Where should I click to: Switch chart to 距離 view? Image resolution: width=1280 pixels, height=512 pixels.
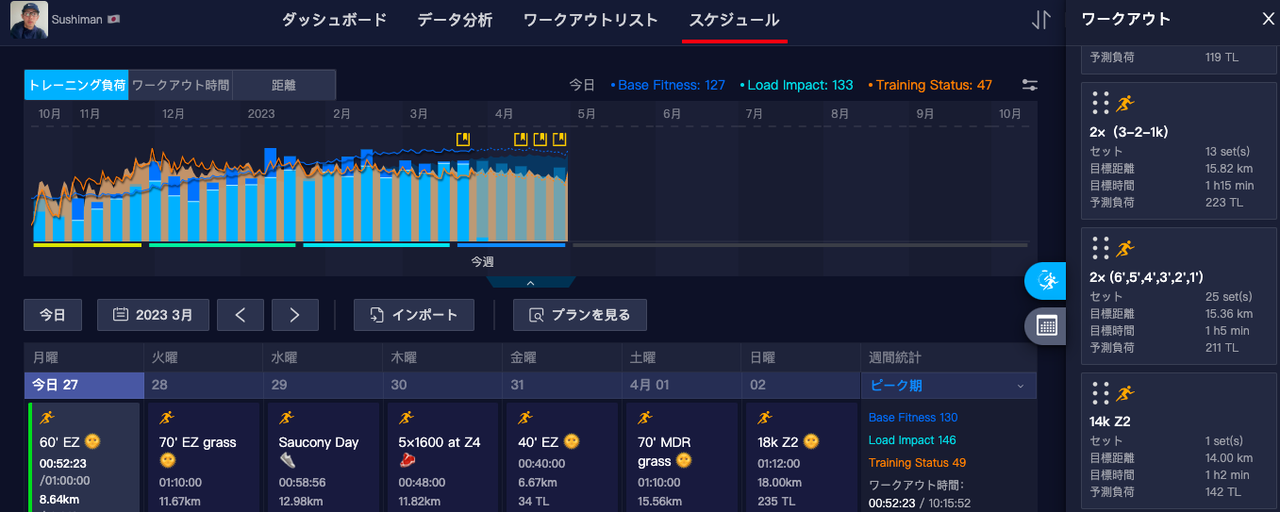tap(284, 85)
